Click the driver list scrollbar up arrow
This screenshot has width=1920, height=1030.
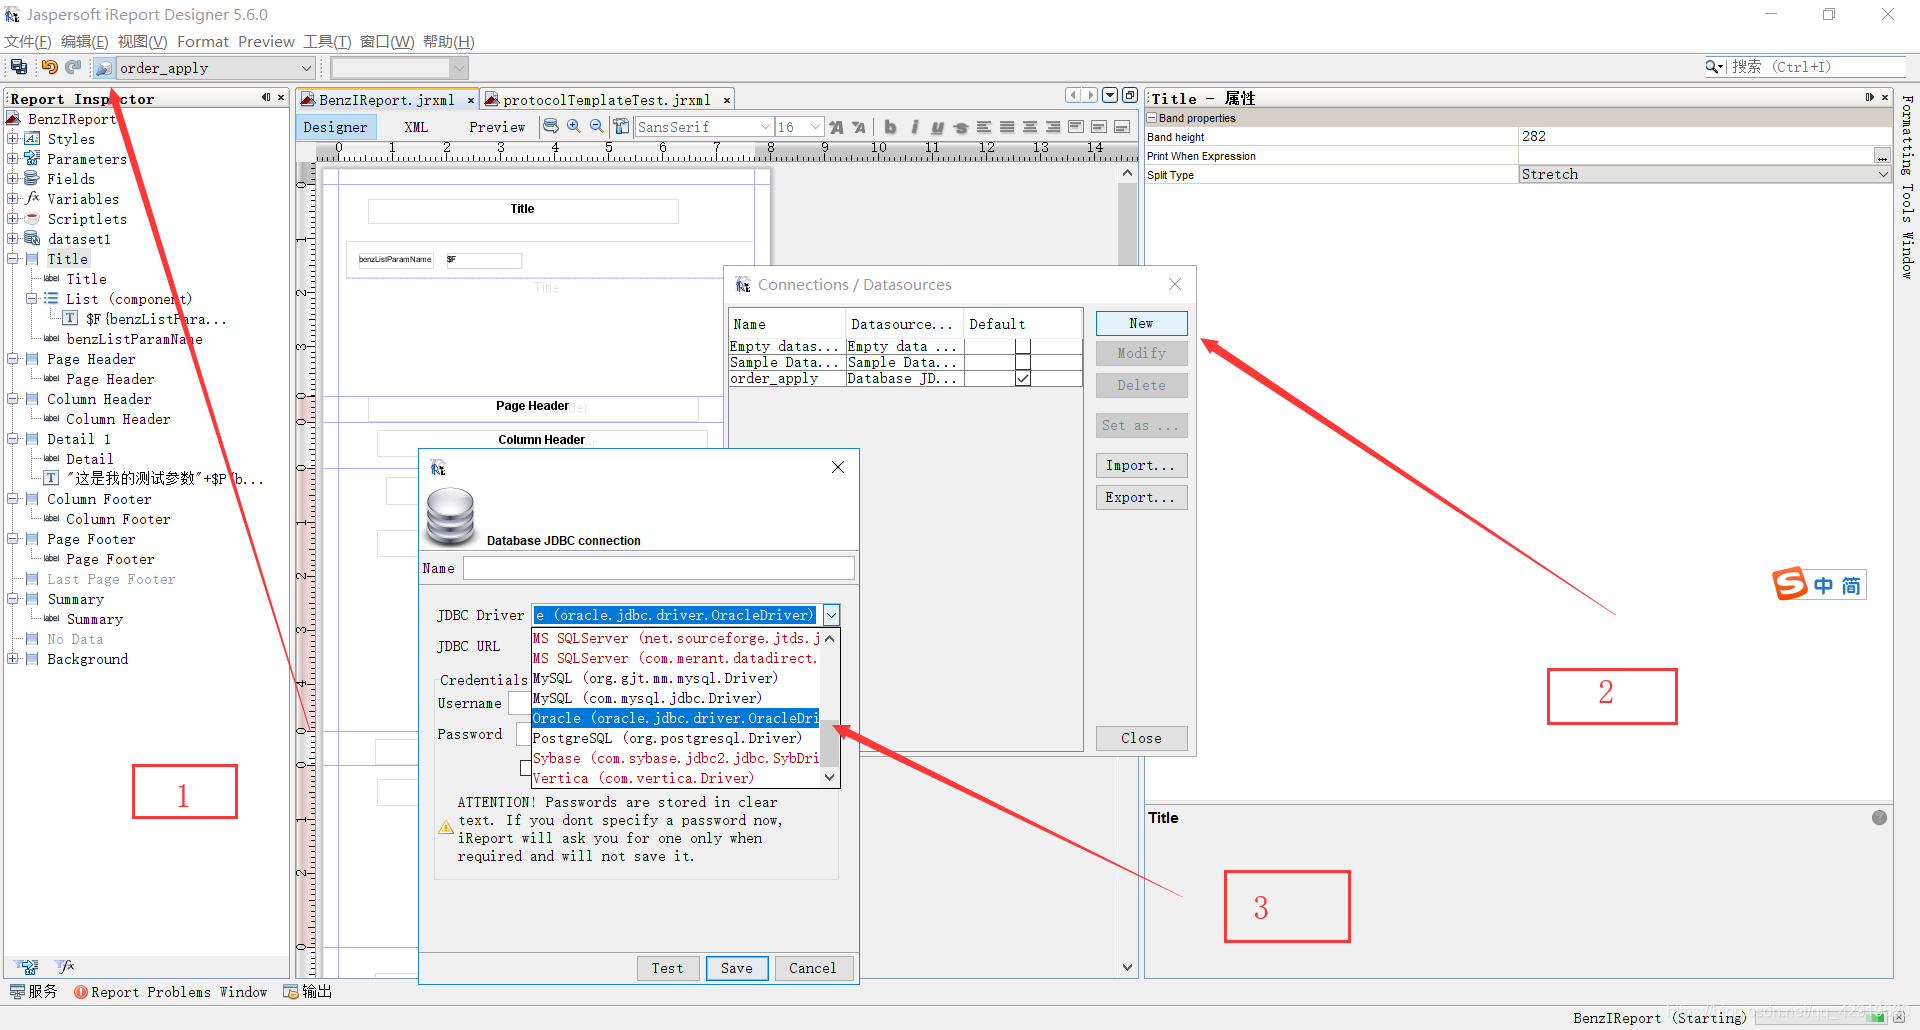coord(829,638)
